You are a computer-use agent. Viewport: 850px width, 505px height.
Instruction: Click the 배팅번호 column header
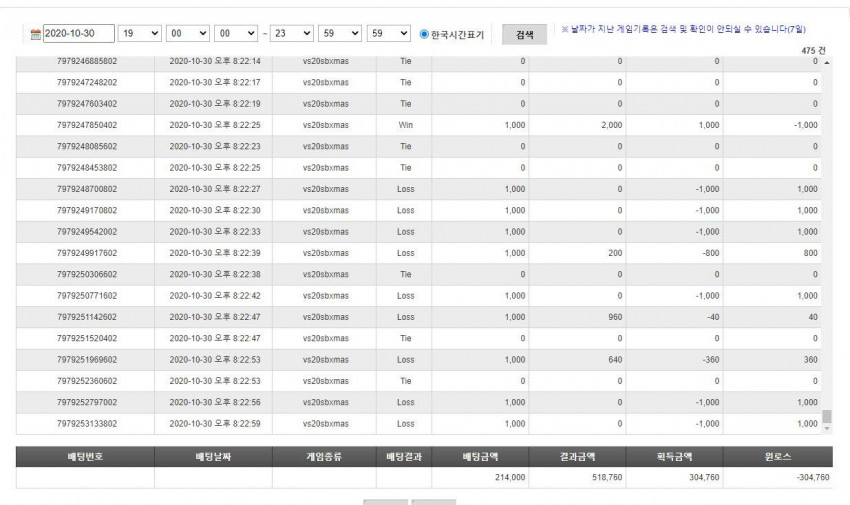coord(85,457)
